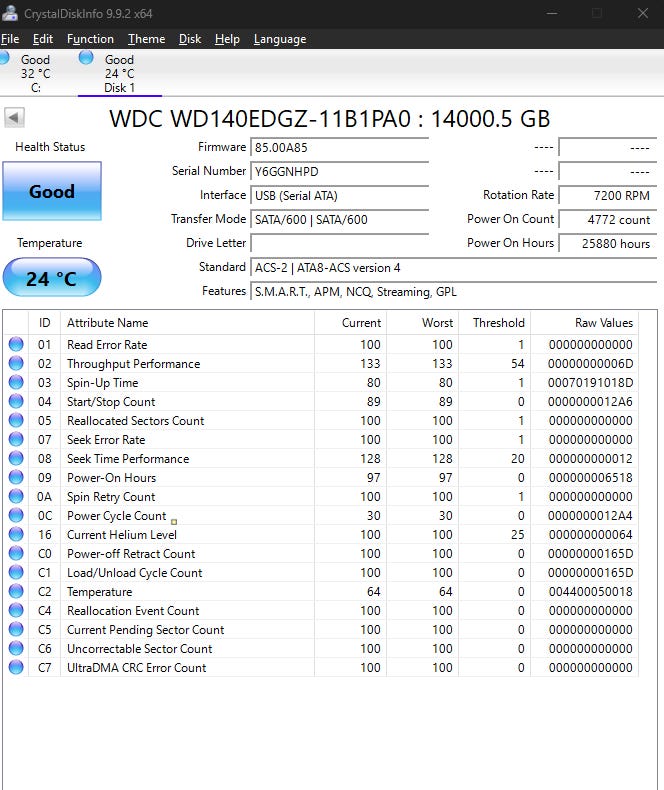Click status orb for Reallocated Sectors Count
The image size is (664, 790).
point(16,420)
